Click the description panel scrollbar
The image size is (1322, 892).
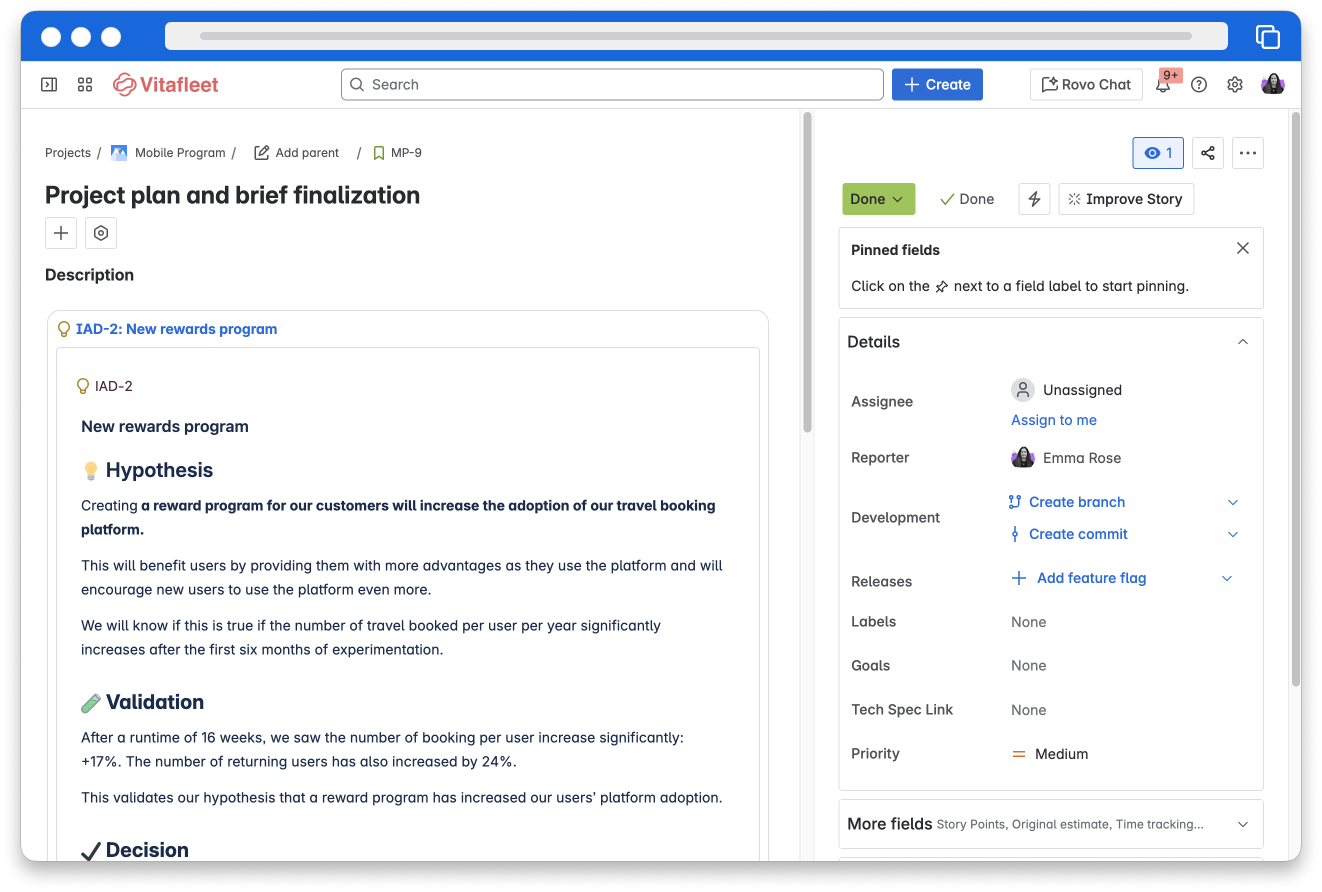pyautogui.click(x=807, y=273)
